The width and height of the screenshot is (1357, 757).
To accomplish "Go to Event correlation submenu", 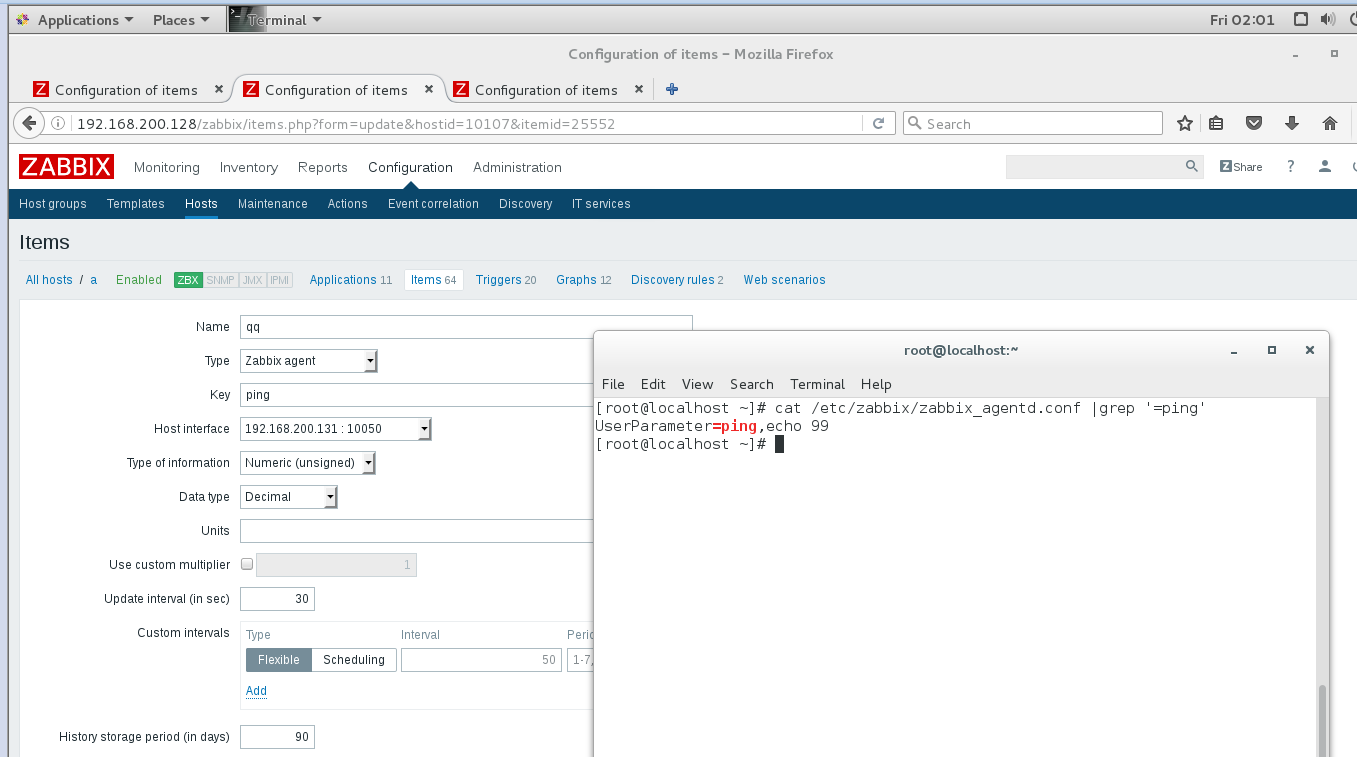I will (433, 204).
